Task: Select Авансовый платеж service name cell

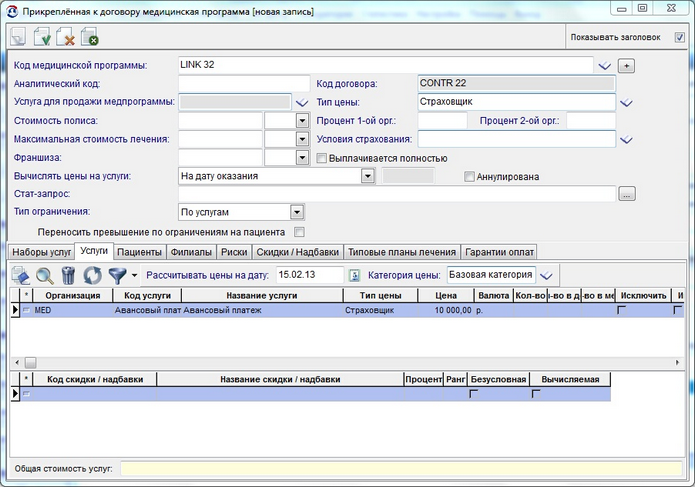Action: point(262,310)
